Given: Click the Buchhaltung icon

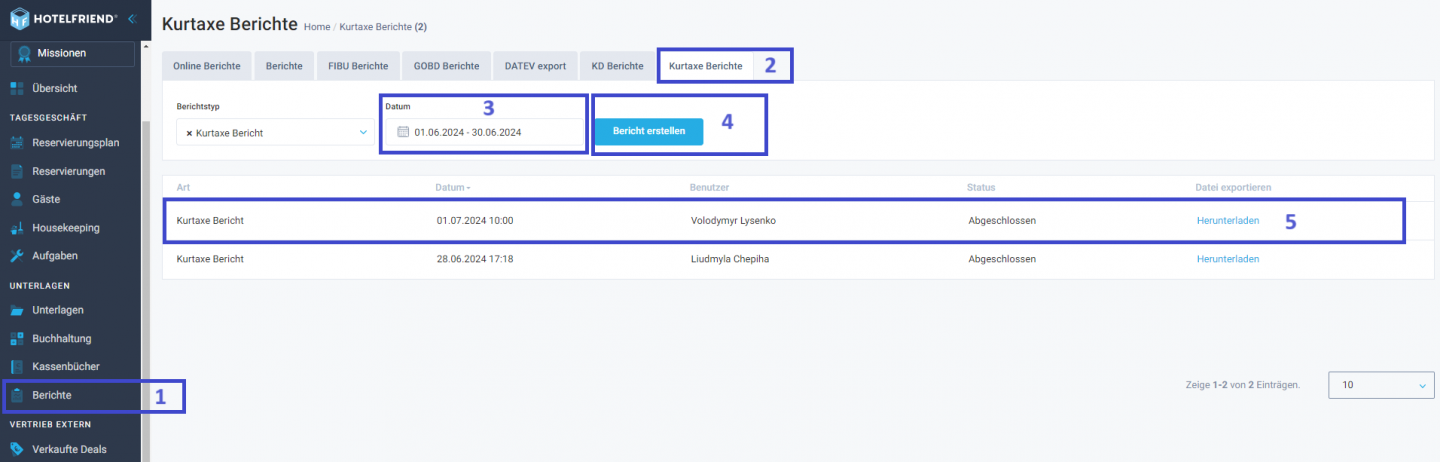Looking at the screenshot, I should (17, 338).
